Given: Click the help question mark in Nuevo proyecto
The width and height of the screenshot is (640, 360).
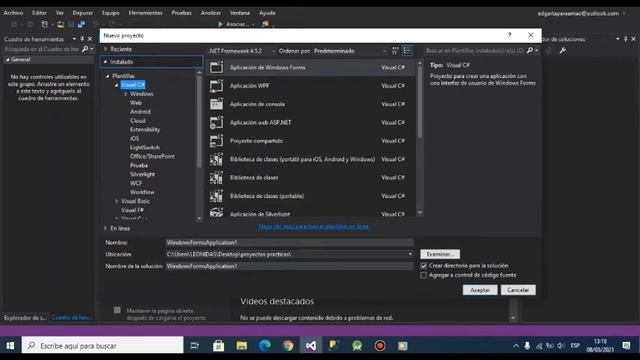Looking at the screenshot, I should (509, 35).
